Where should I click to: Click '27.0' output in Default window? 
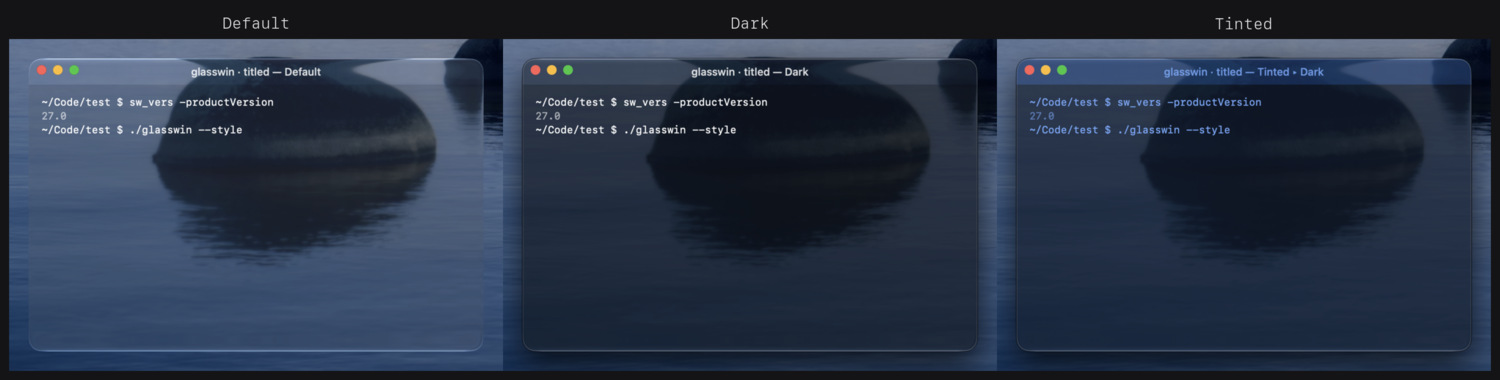[54, 116]
